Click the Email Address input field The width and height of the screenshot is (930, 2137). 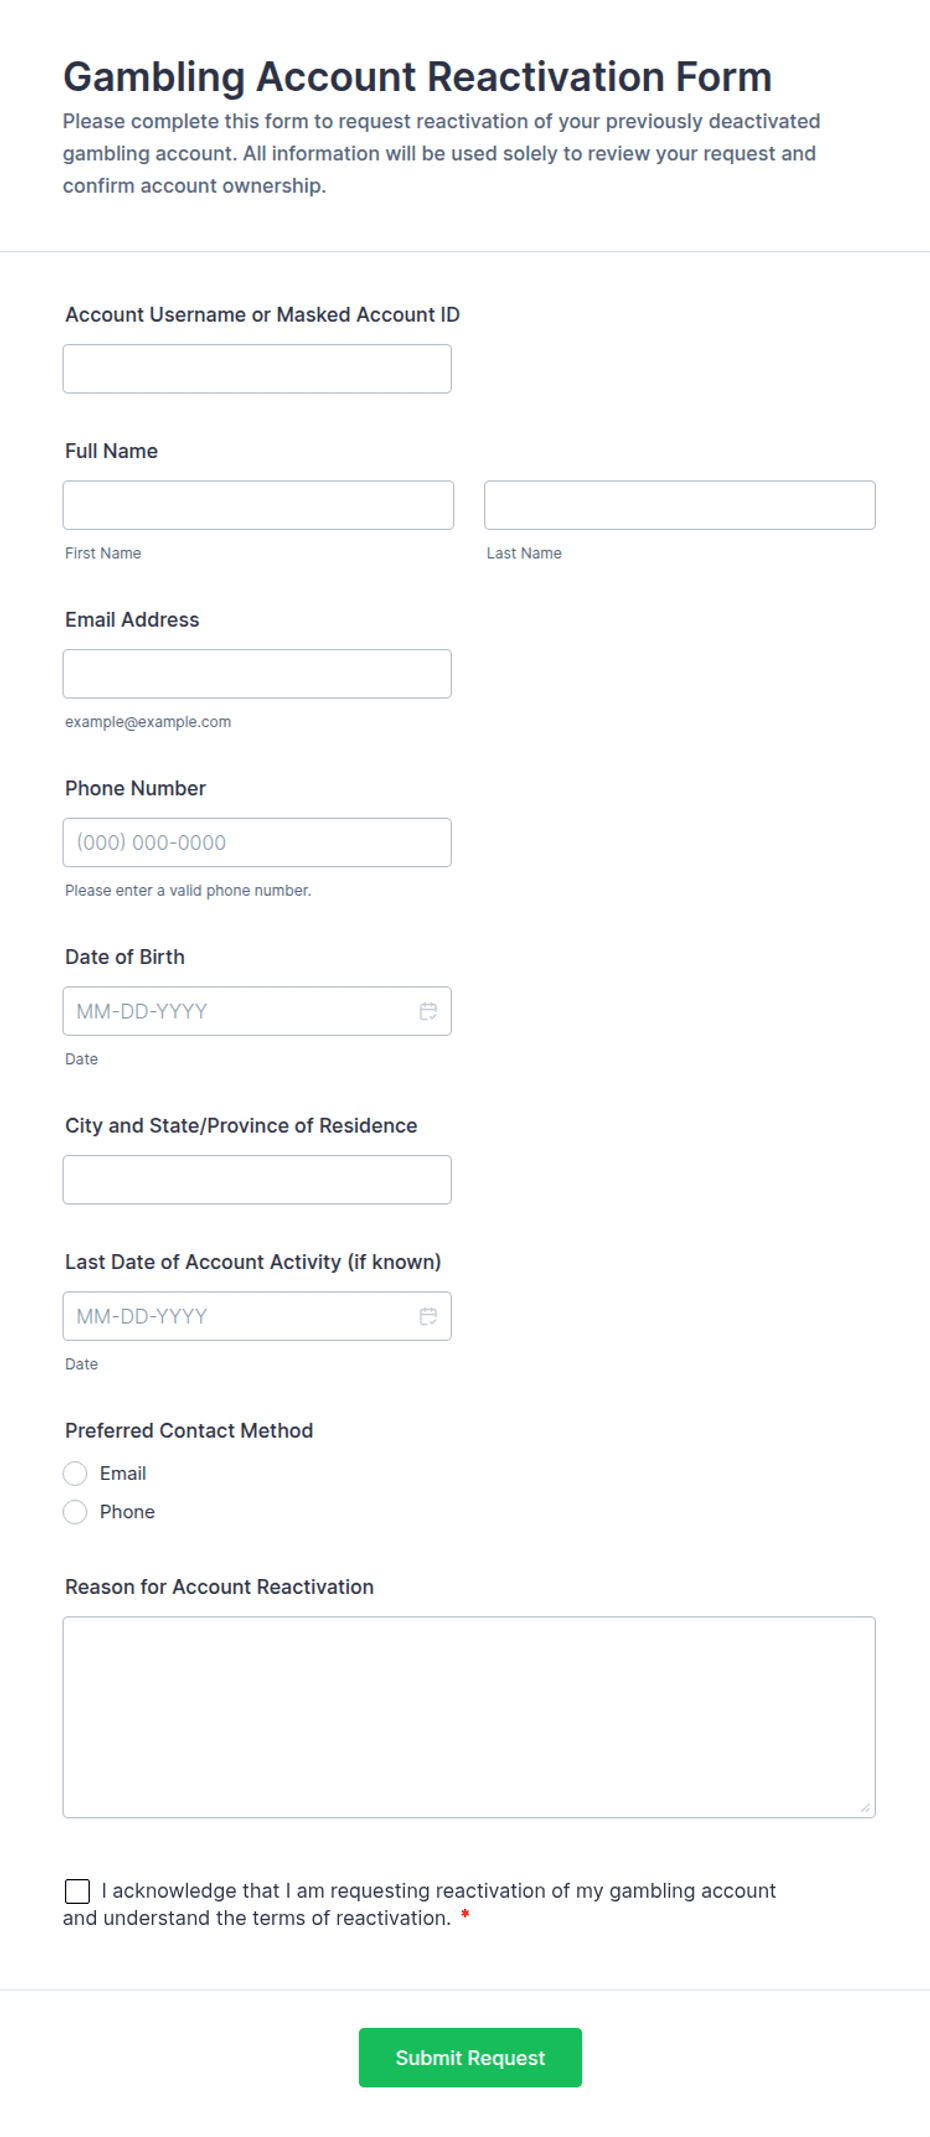[x=257, y=674]
